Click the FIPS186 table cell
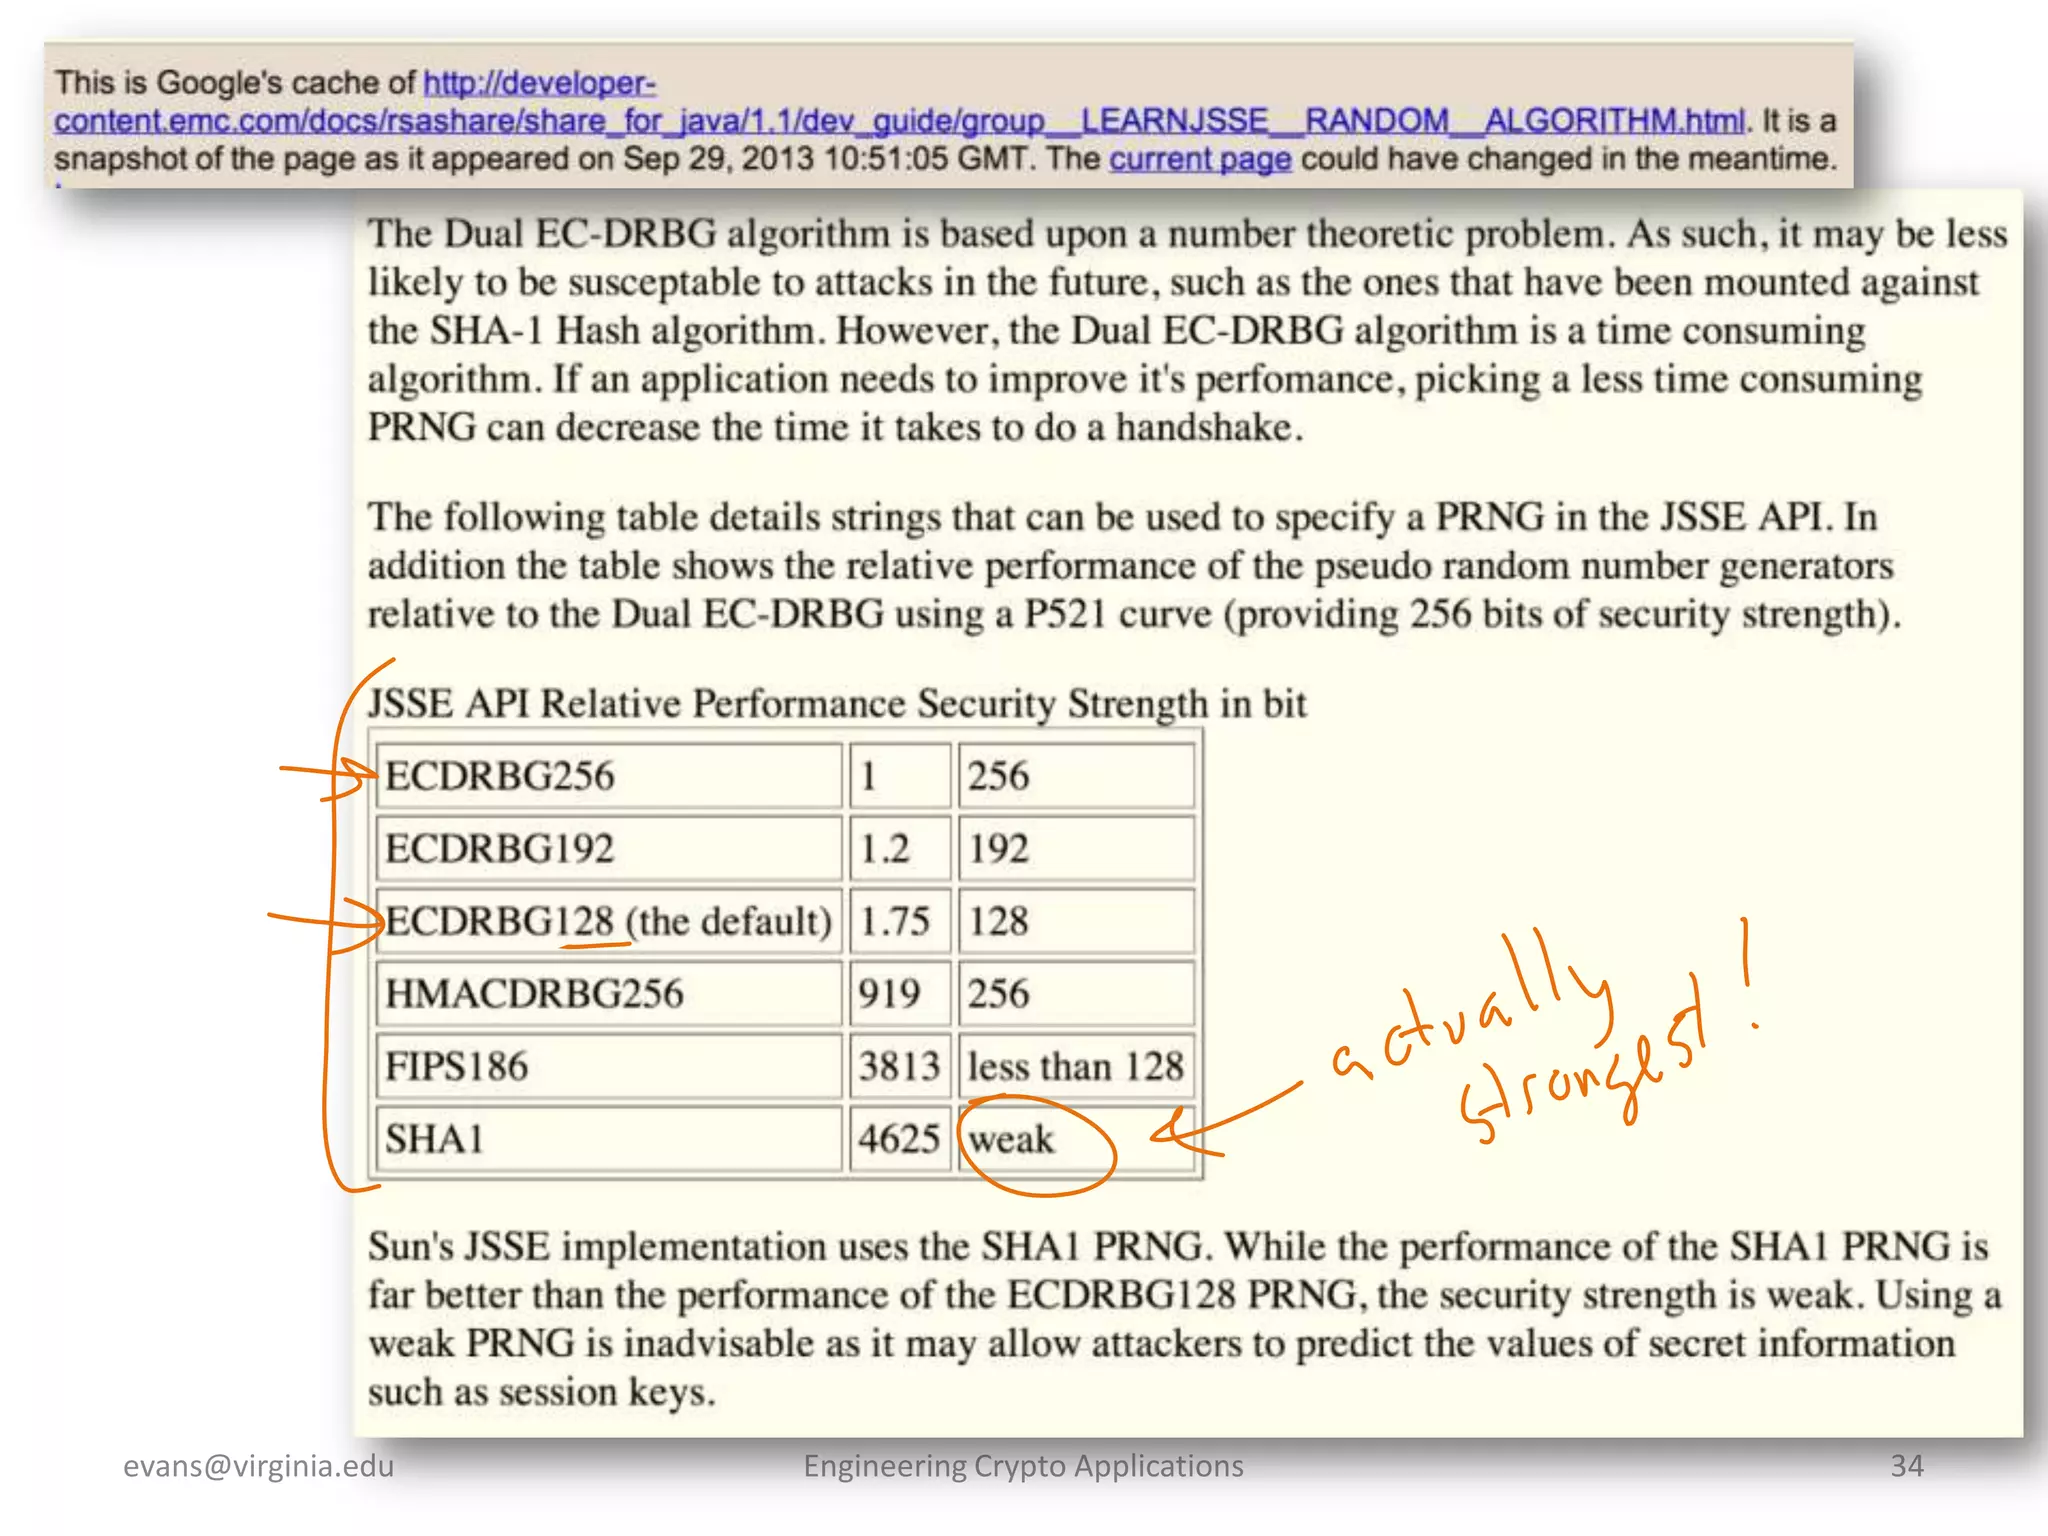This screenshot has width=2048, height=1536. click(x=607, y=1066)
